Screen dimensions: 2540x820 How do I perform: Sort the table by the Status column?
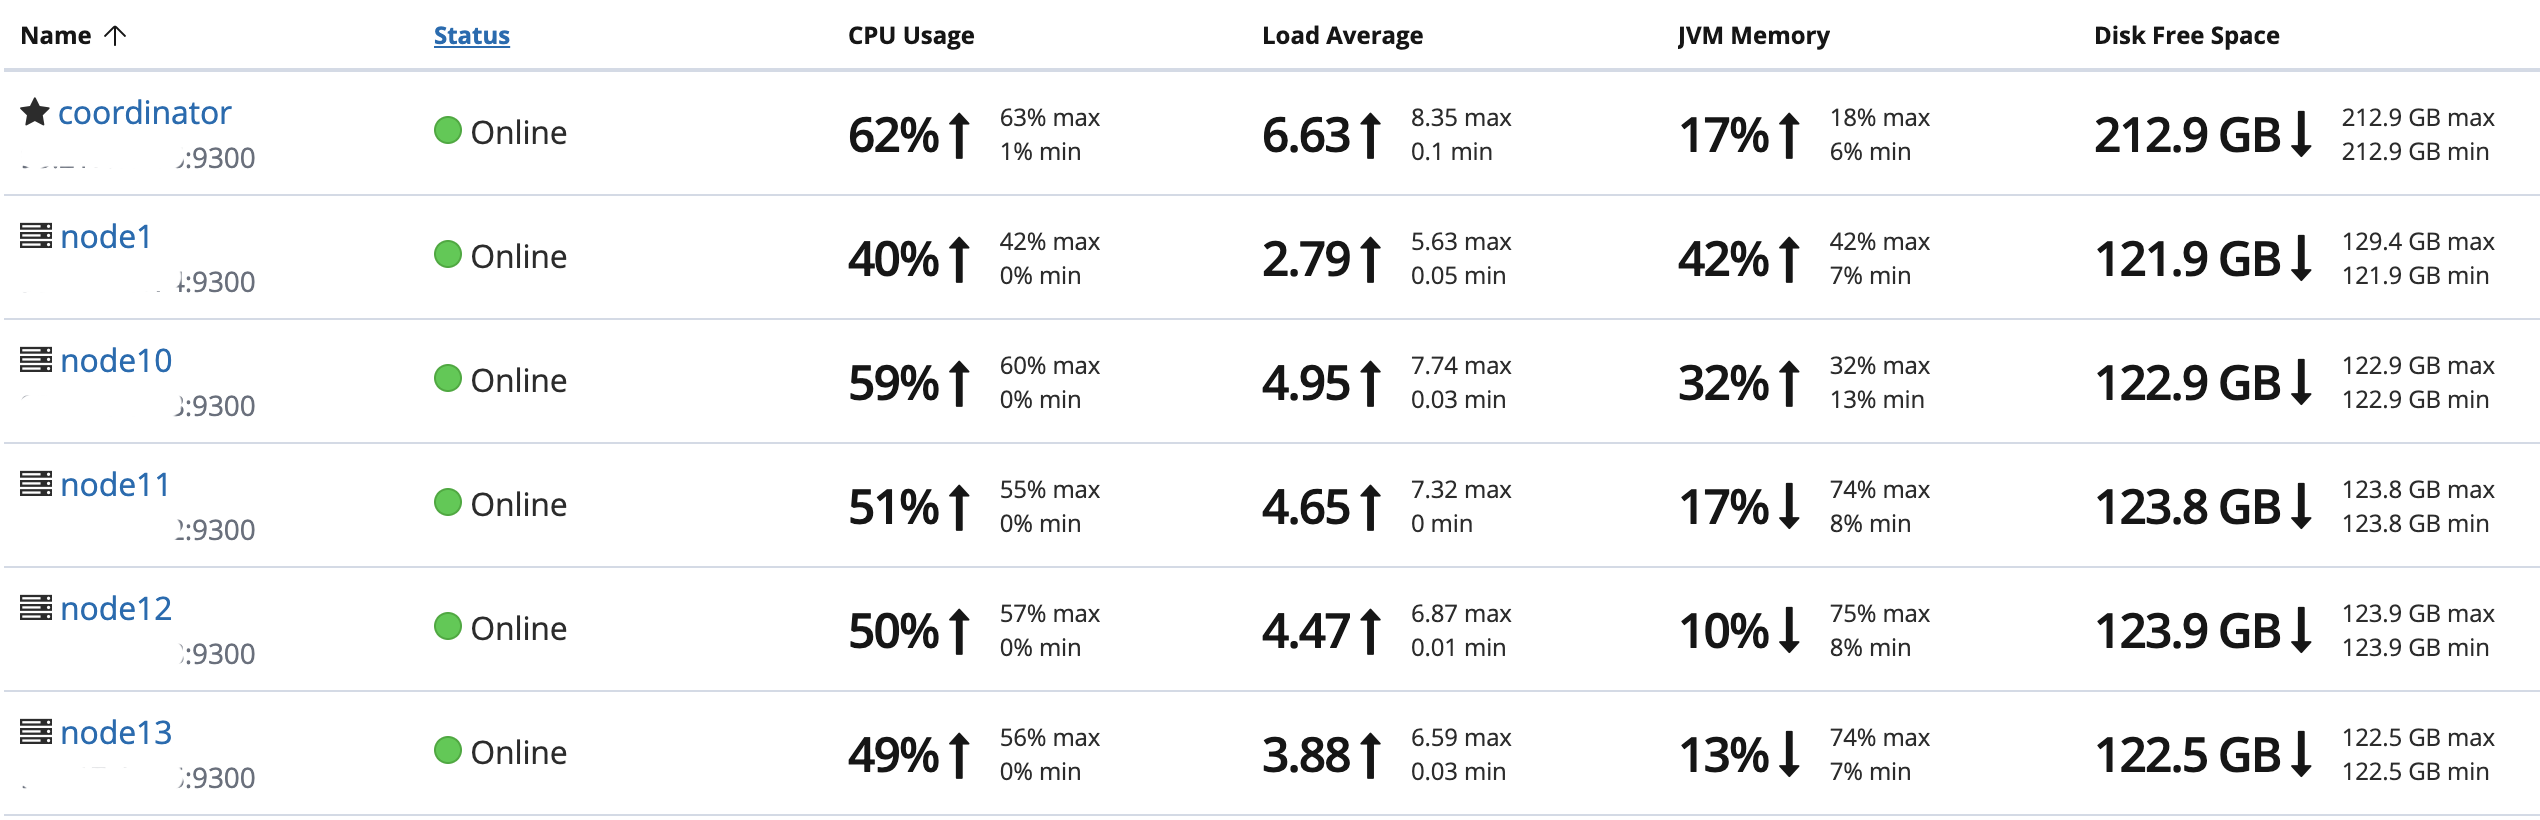[x=471, y=36]
